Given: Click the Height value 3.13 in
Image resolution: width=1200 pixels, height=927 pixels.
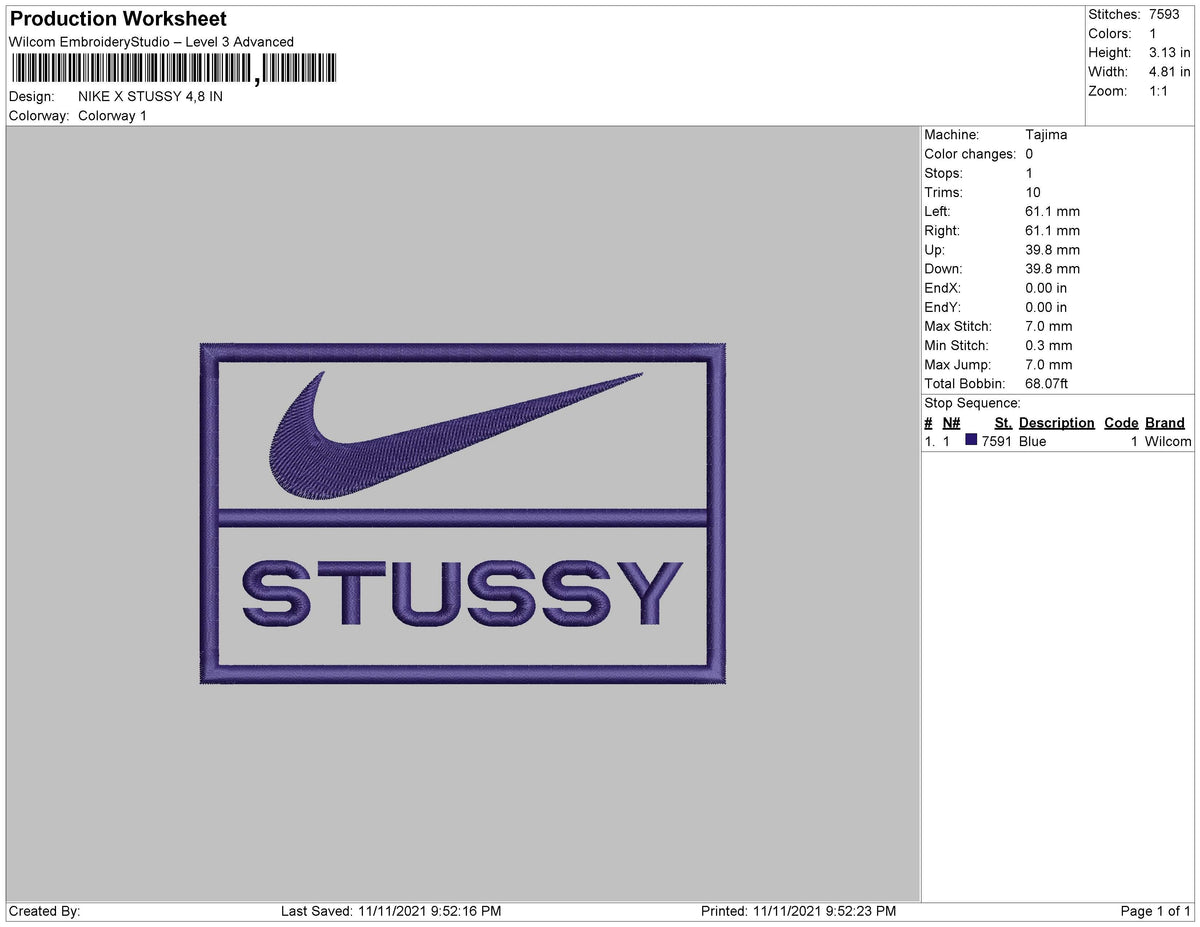Looking at the screenshot, I should pos(1170,53).
